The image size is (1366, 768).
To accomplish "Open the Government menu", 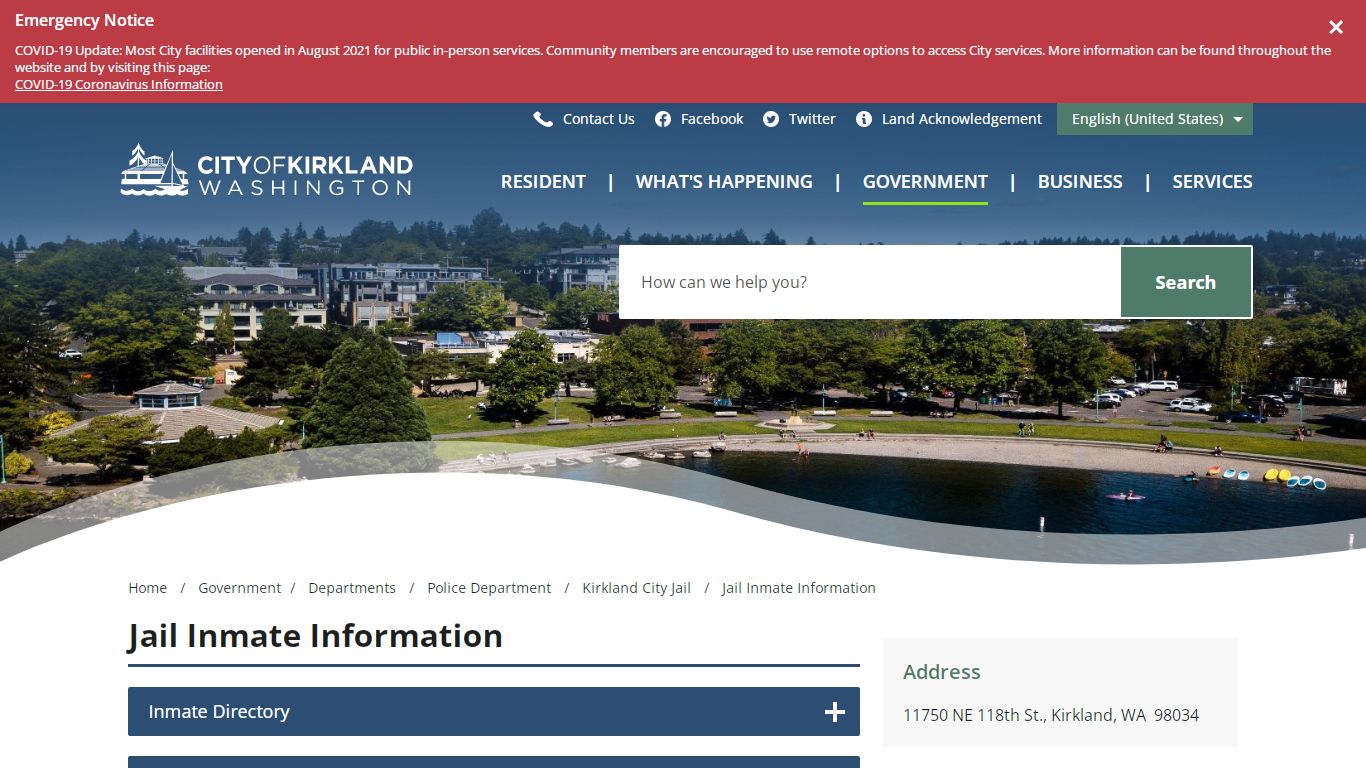I will click(925, 182).
